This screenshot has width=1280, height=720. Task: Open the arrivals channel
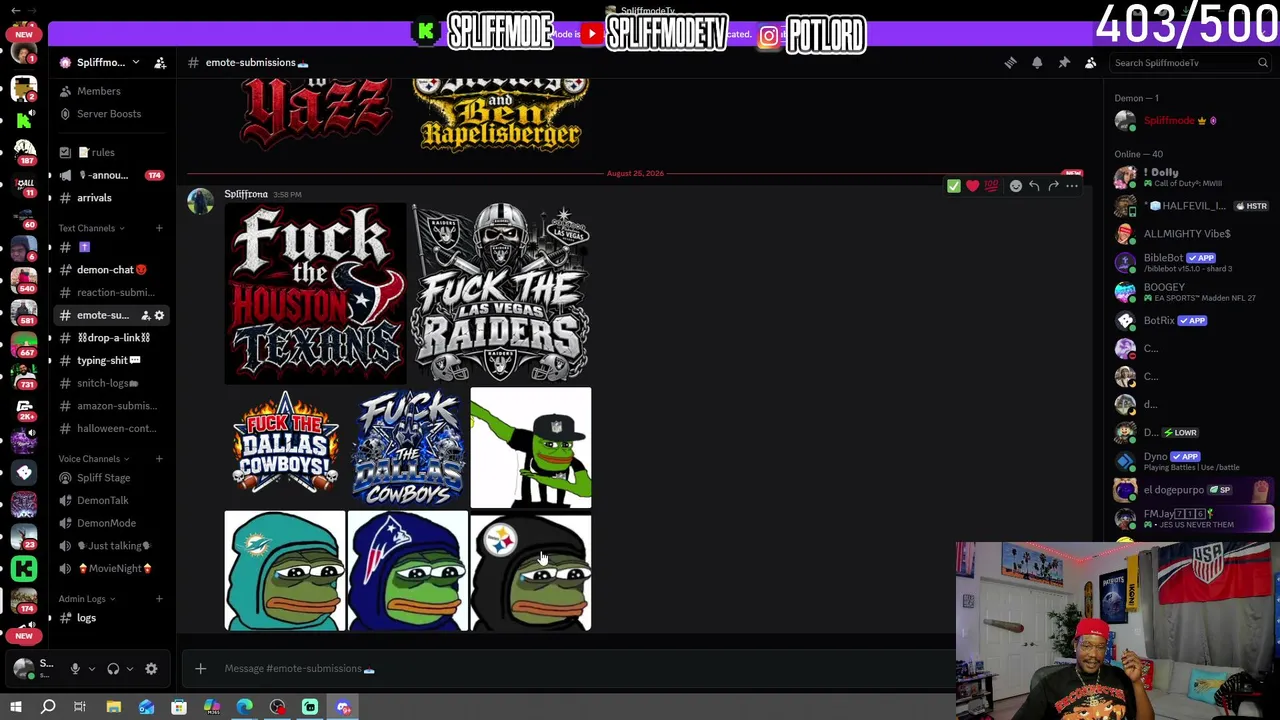coord(111,198)
